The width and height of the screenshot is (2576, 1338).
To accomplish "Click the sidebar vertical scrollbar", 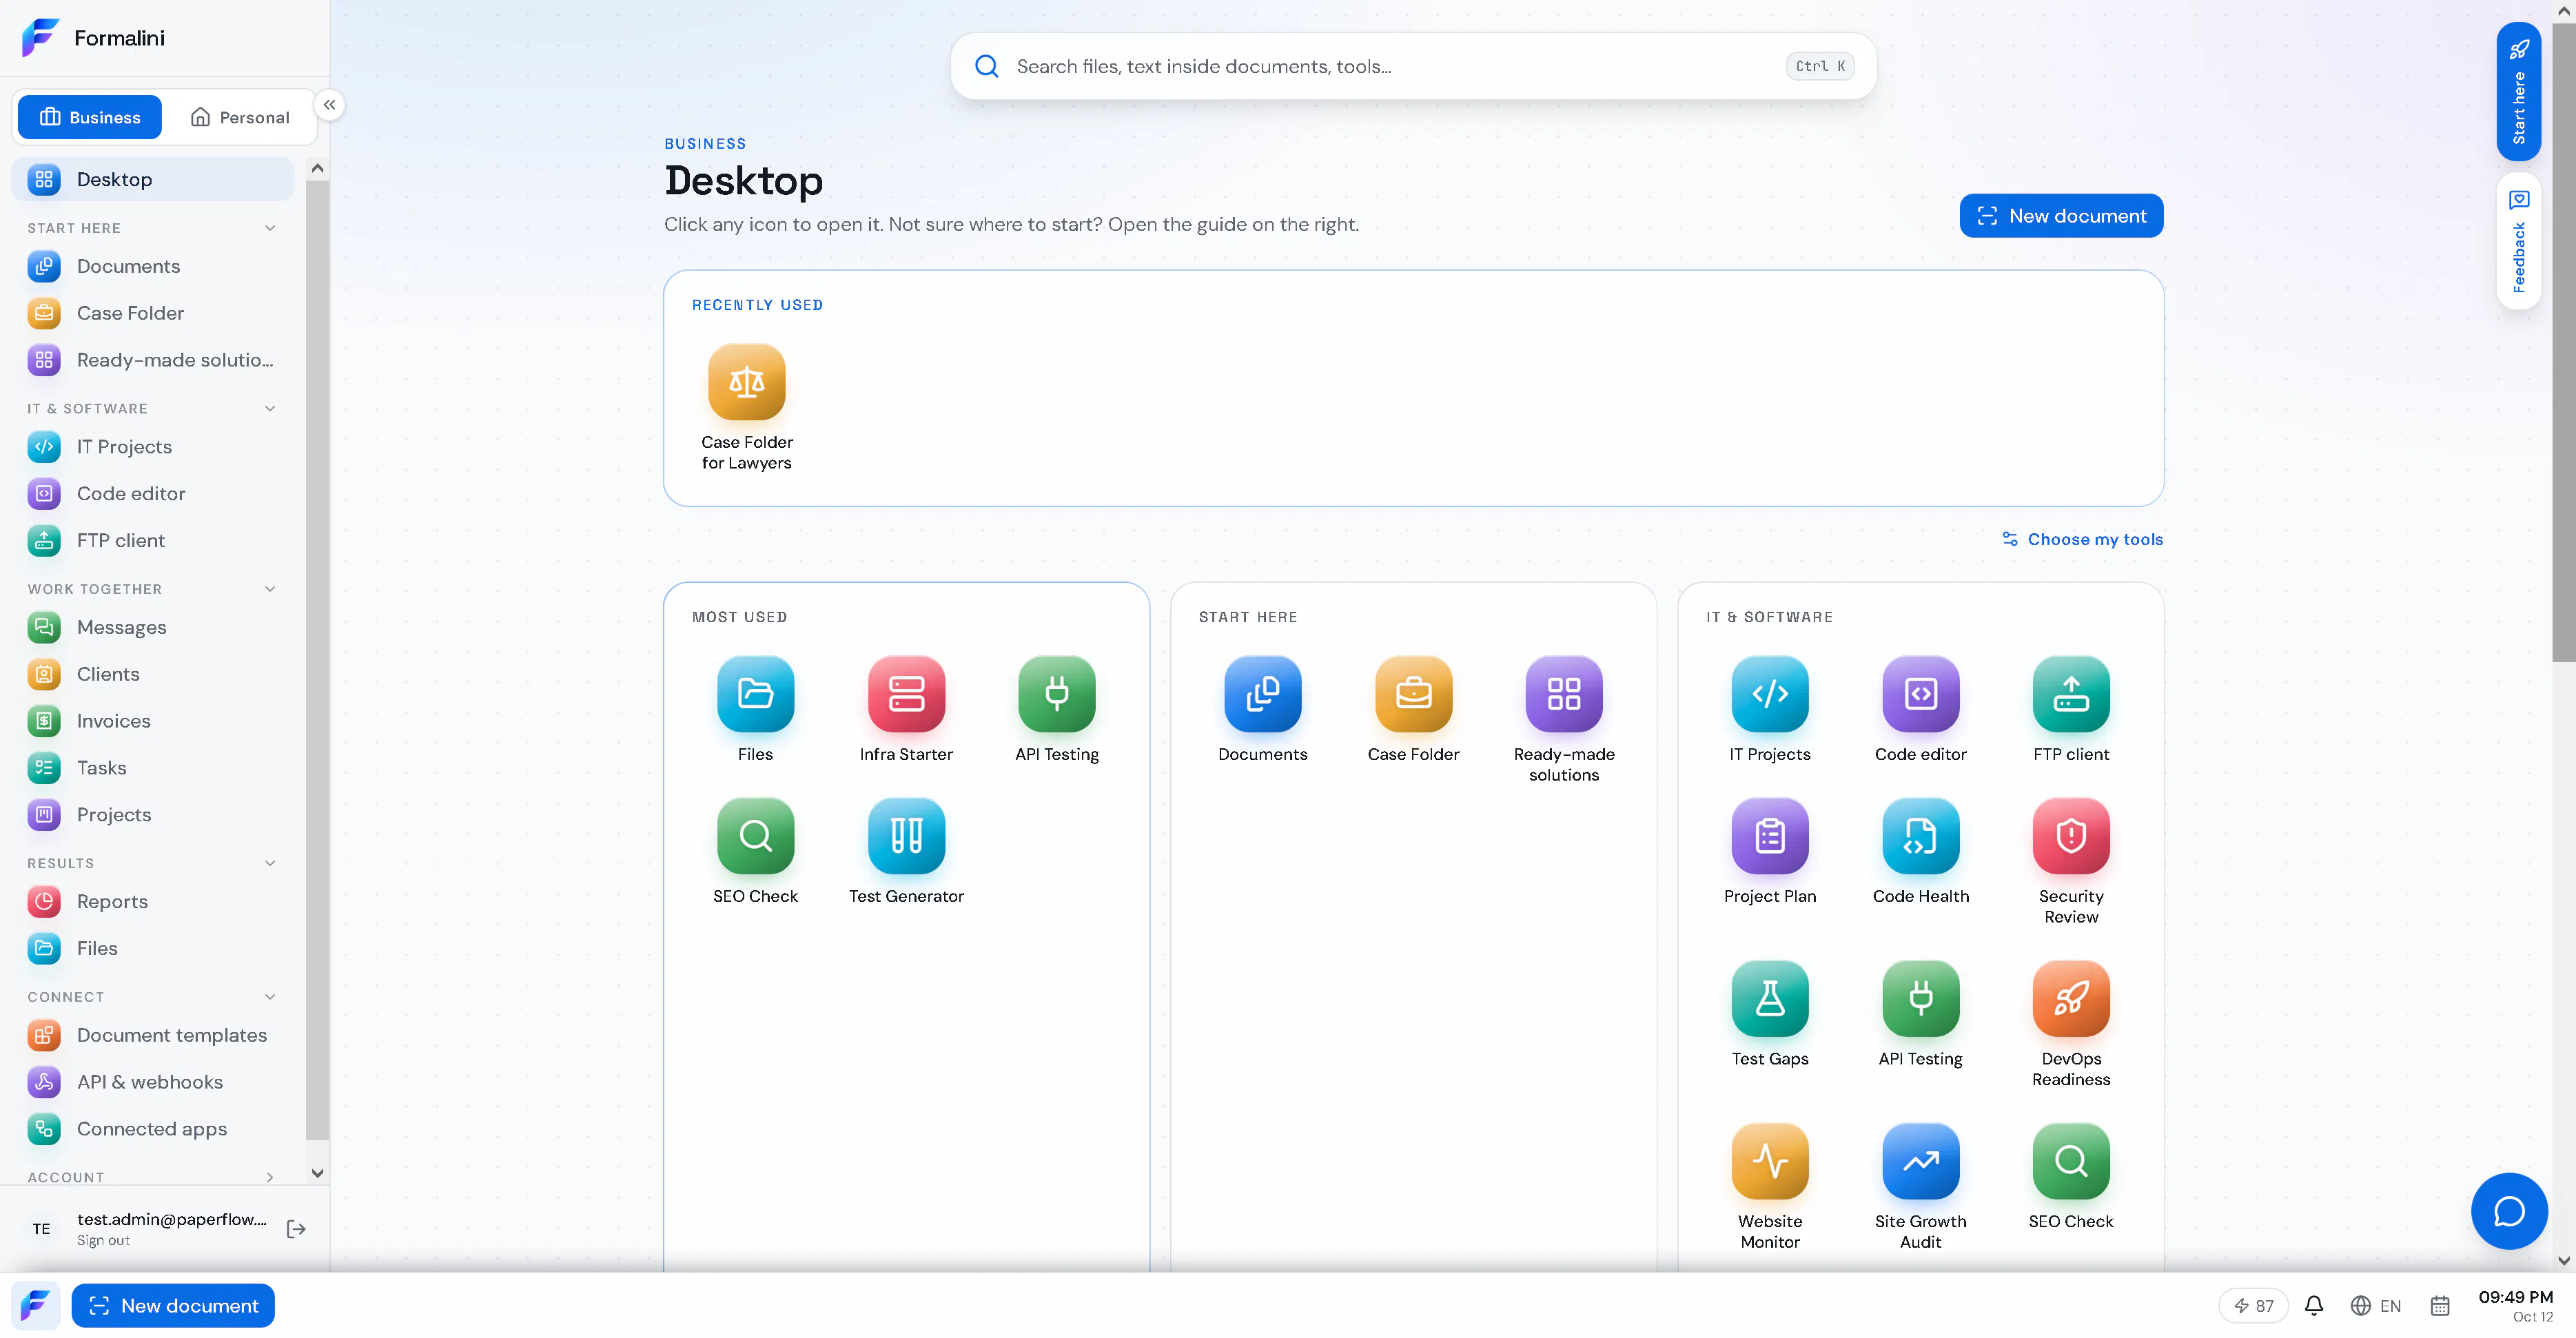I will [317, 660].
